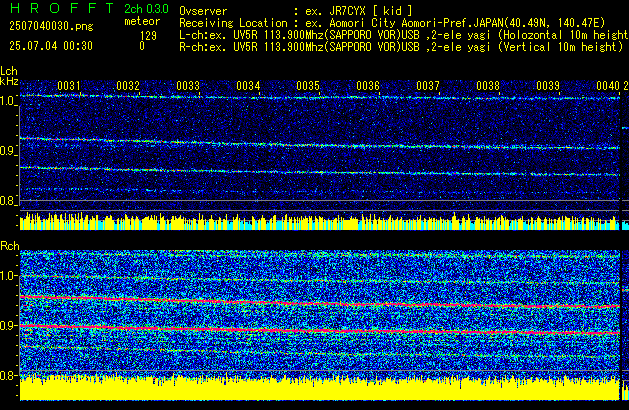Click time marker 0036
The image size is (629, 410).
(368, 86)
